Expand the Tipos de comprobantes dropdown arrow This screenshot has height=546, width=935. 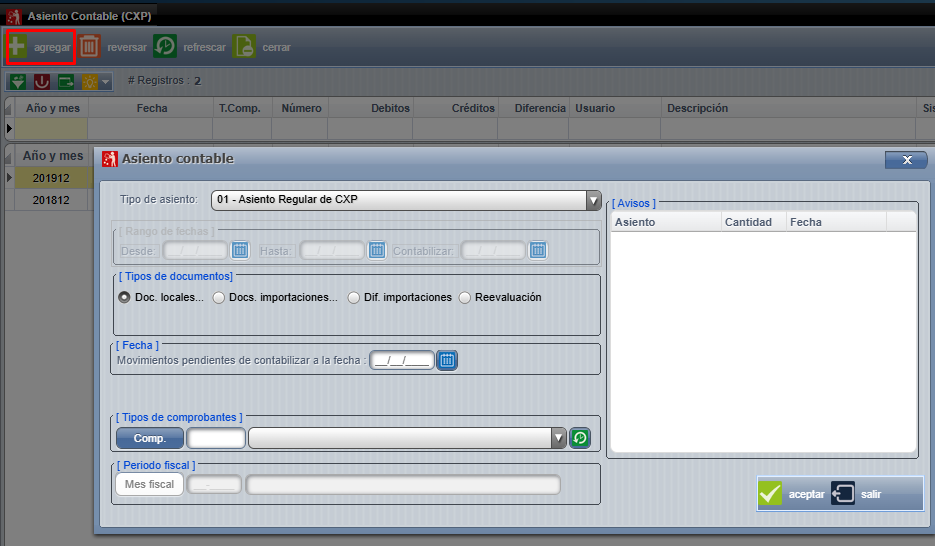coord(558,438)
